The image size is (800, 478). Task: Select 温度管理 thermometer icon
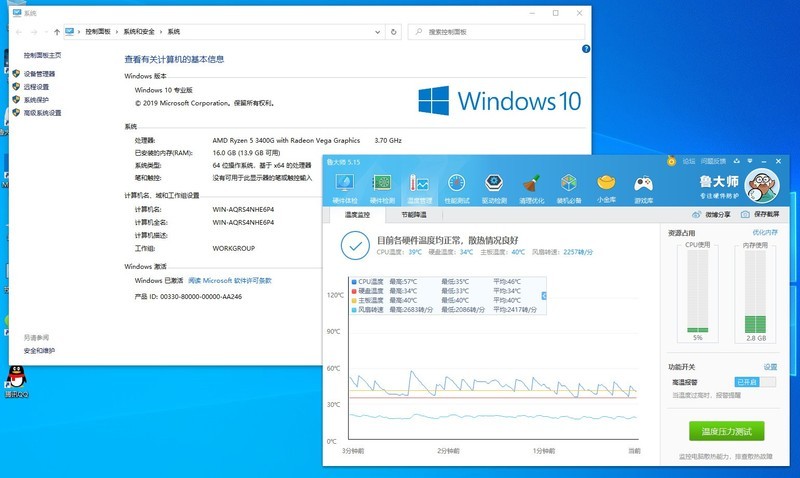click(419, 188)
